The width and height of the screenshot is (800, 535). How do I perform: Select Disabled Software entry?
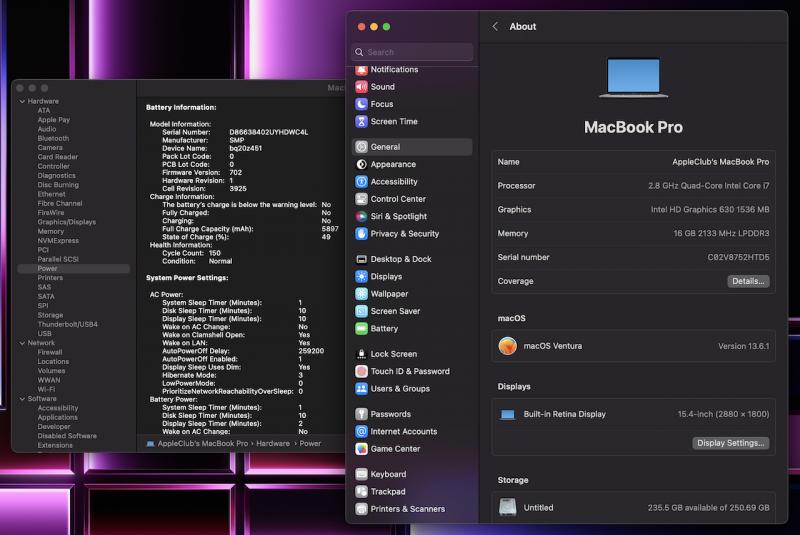pyautogui.click(x=67, y=436)
